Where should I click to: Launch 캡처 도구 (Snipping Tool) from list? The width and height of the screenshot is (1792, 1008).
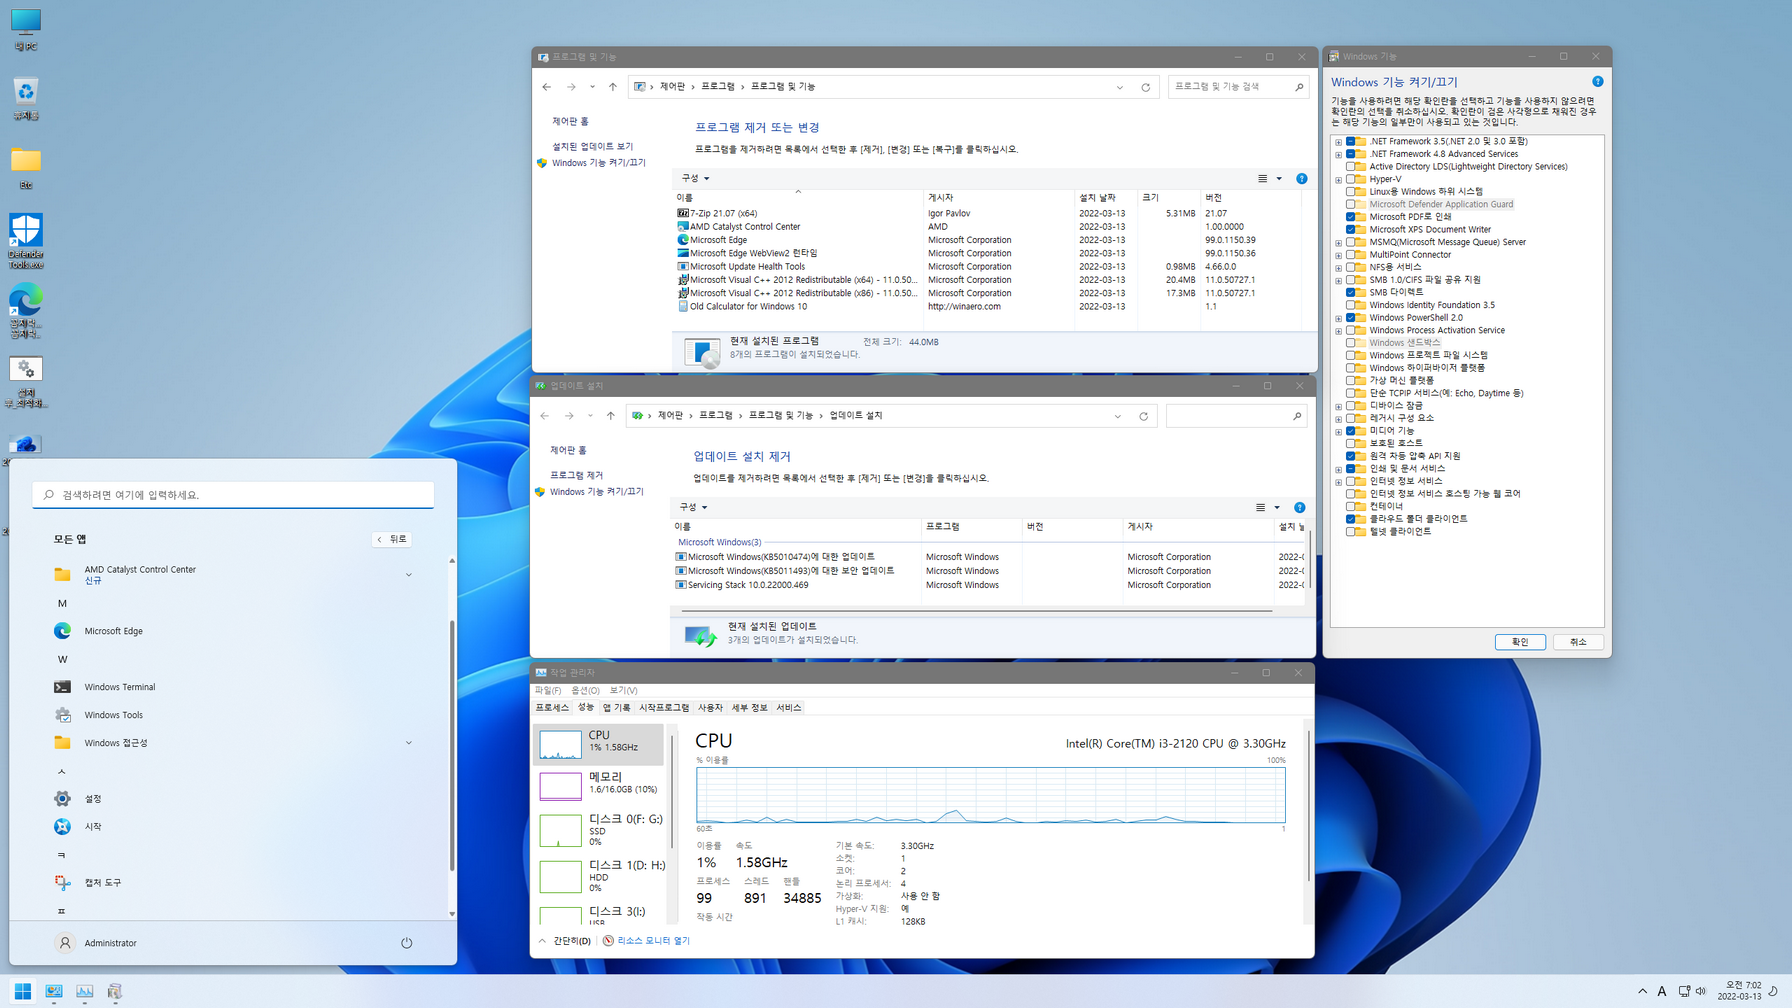102,883
